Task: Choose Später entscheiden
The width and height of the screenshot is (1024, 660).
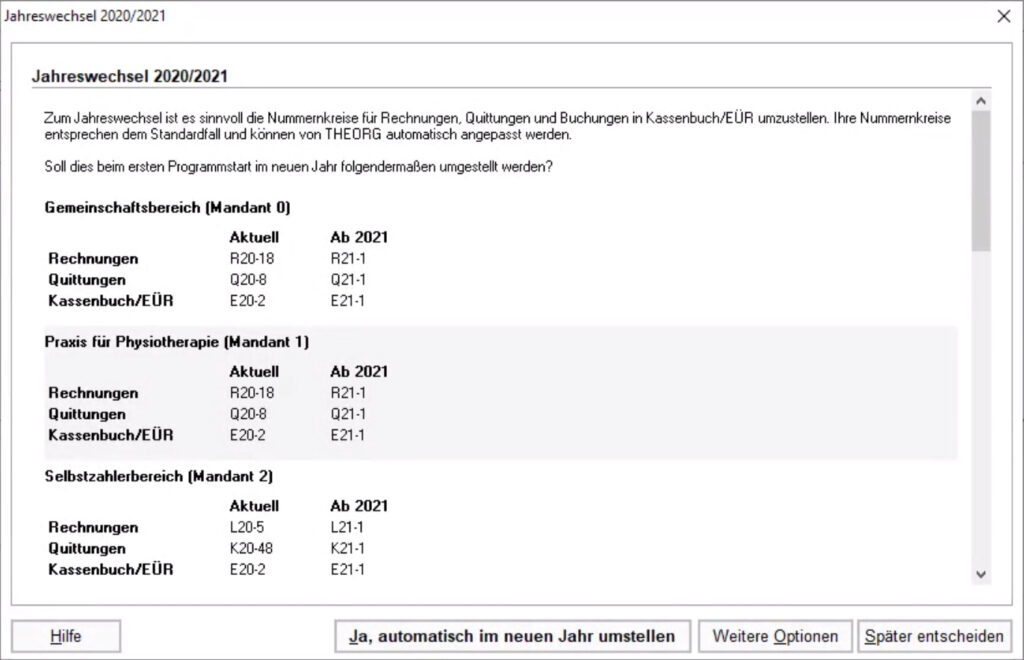Action: click(934, 636)
